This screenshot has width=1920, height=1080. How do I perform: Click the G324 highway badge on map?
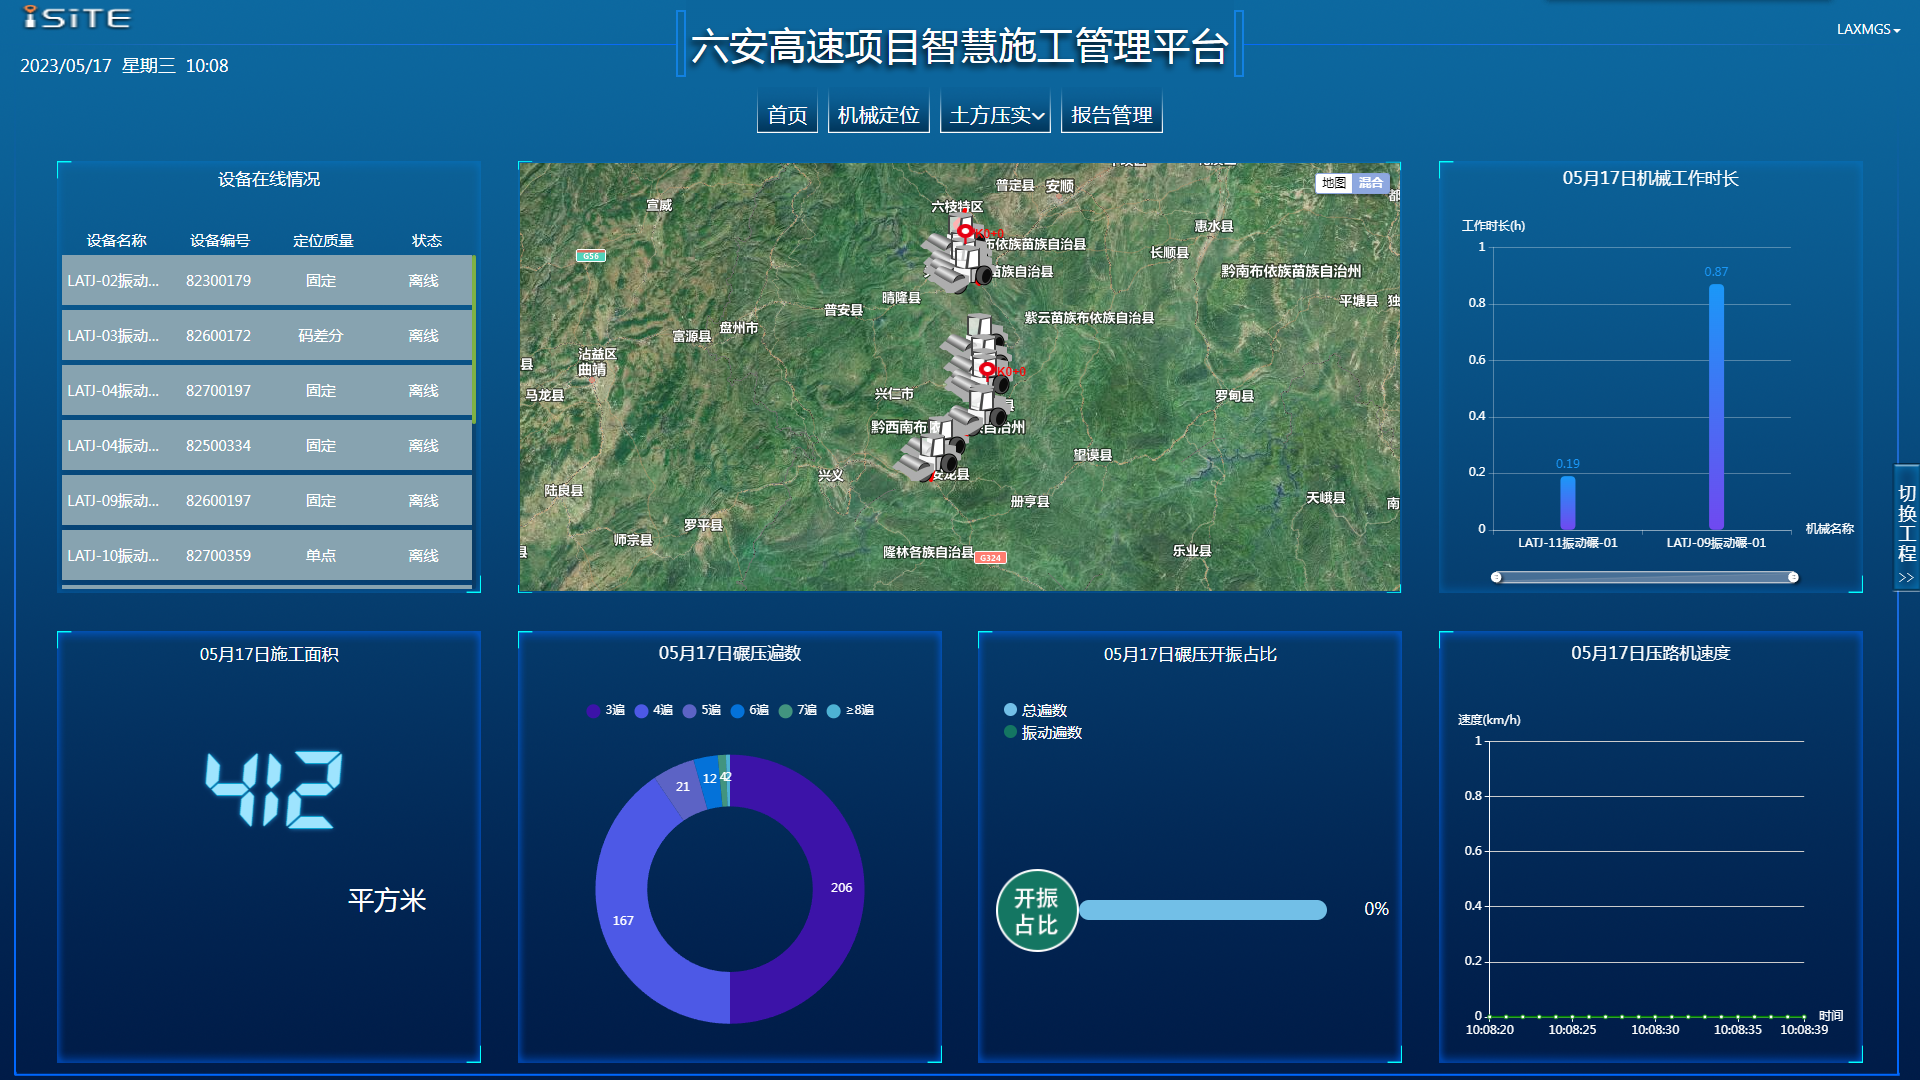pyautogui.click(x=990, y=558)
